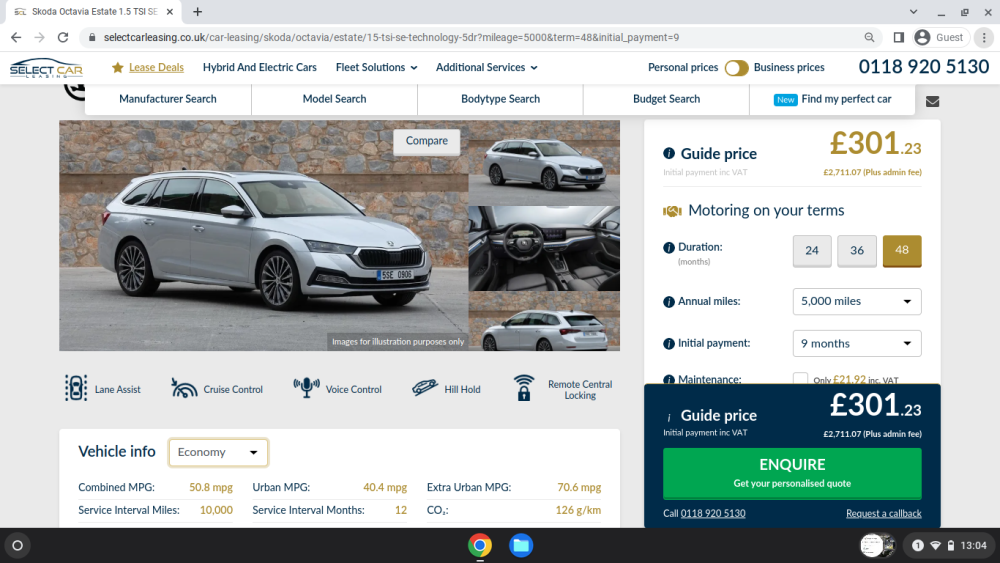Open the Initial payment dropdown
The height and width of the screenshot is (563, 1000).
point(857,344)
